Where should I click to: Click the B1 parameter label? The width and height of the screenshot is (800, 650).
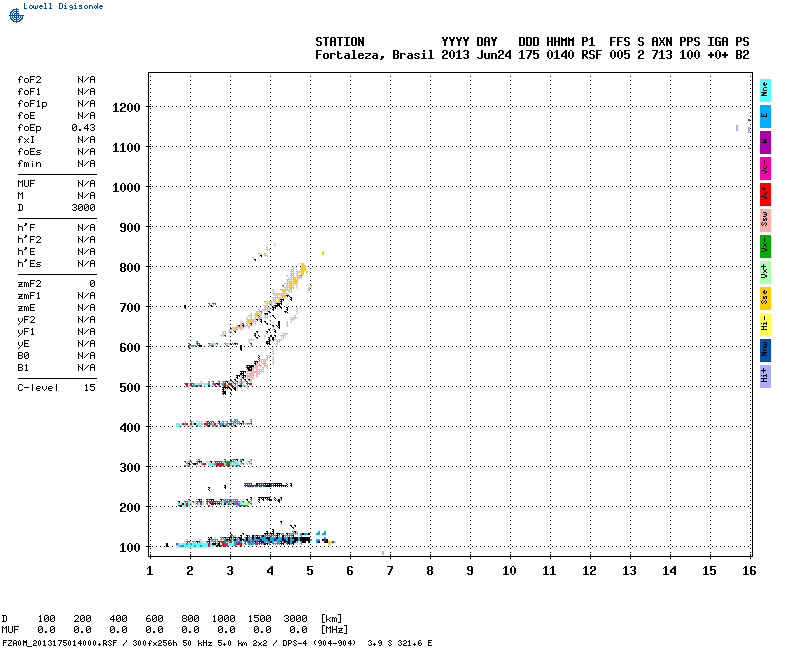pyautogui.click(x=23, y=368)
